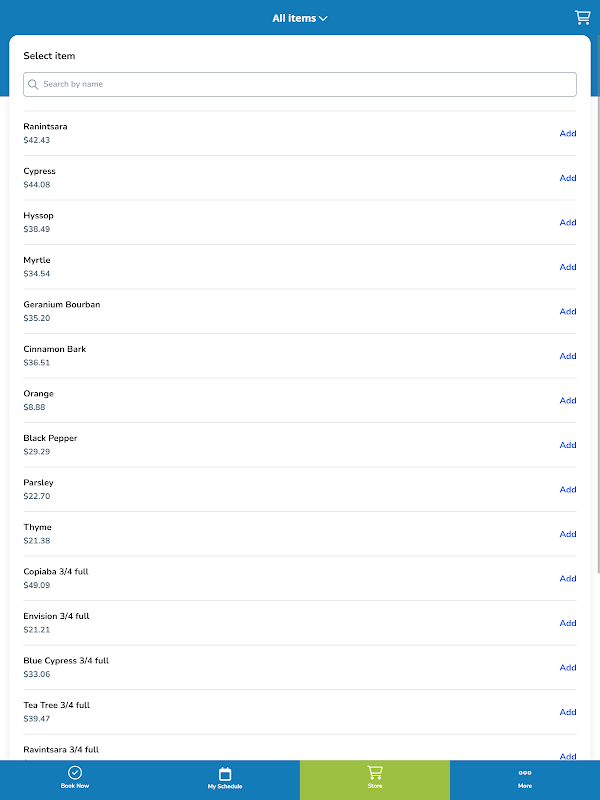
Task: Open the More dots icon
Action: (x=525, y=773)
